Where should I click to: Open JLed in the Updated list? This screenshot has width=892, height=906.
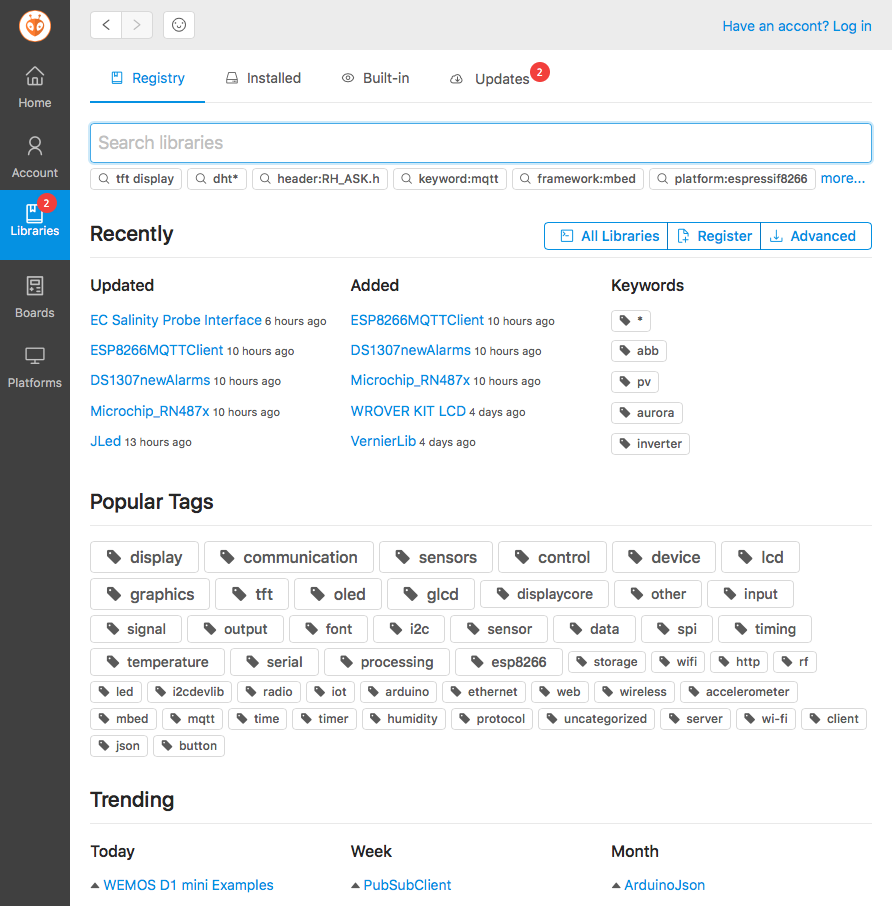click(x=106, y=441)
